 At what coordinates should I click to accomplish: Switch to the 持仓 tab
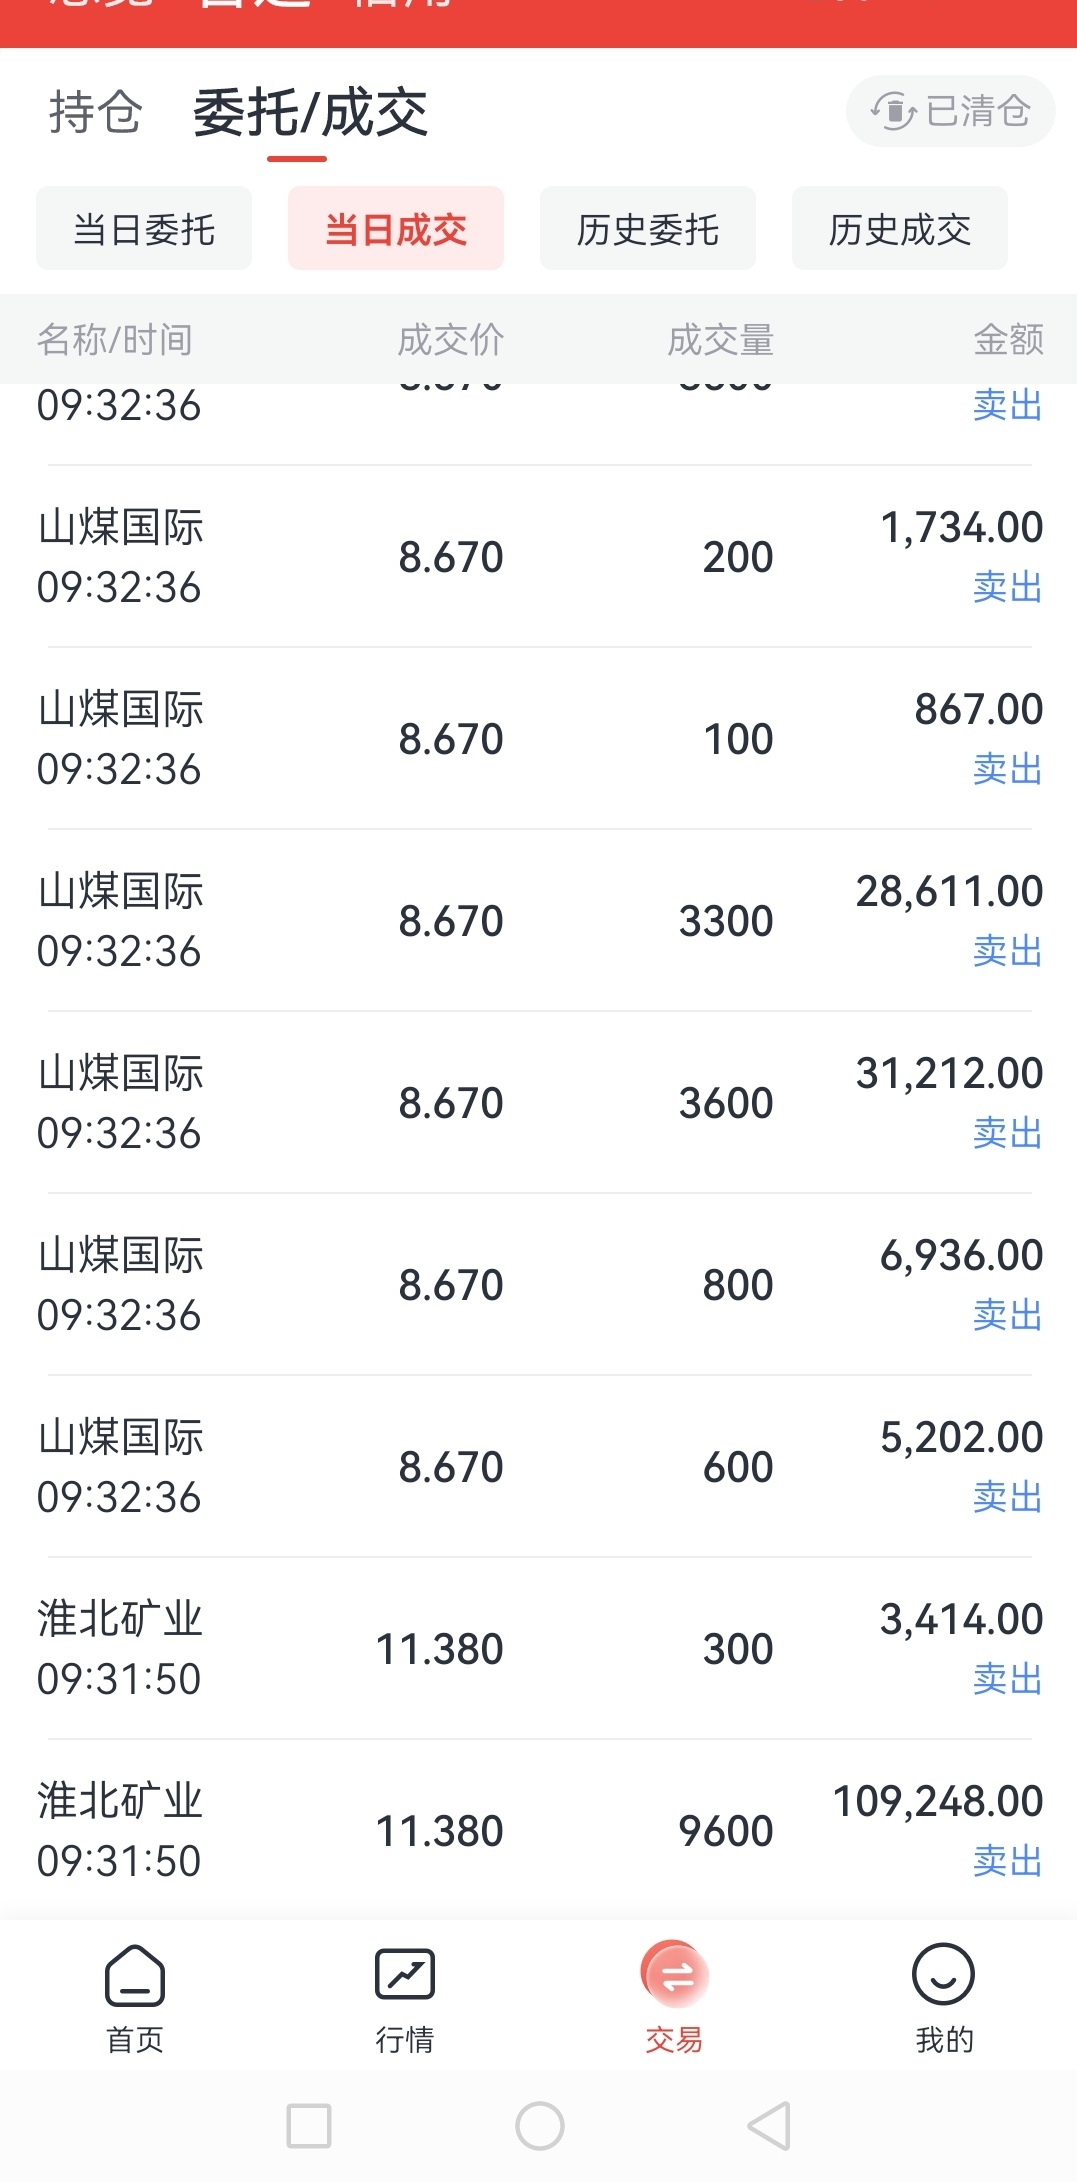pos(96,111)
